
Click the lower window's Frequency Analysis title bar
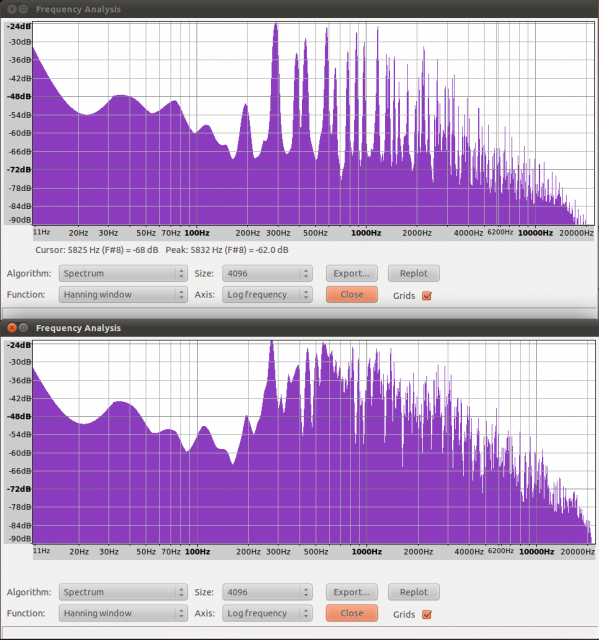[300, 328]
